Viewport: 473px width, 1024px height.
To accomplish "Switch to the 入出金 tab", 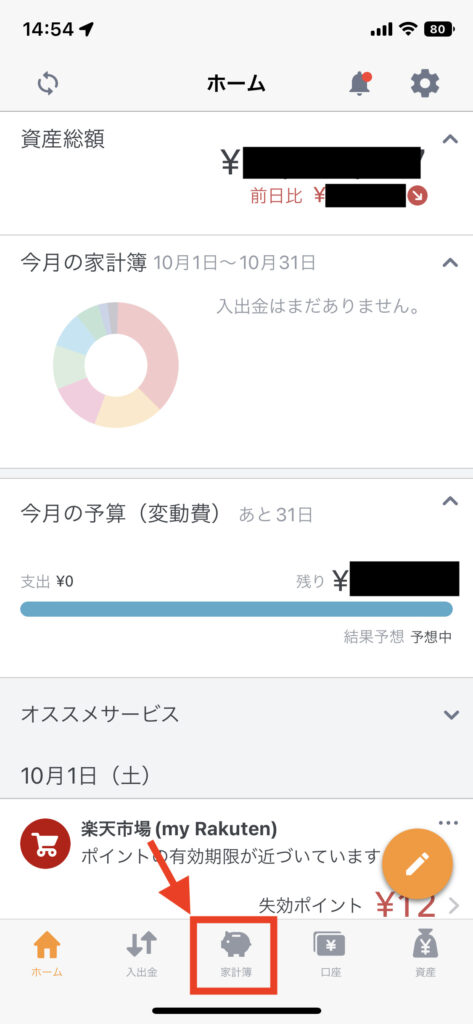I will [x=142, y=954].
